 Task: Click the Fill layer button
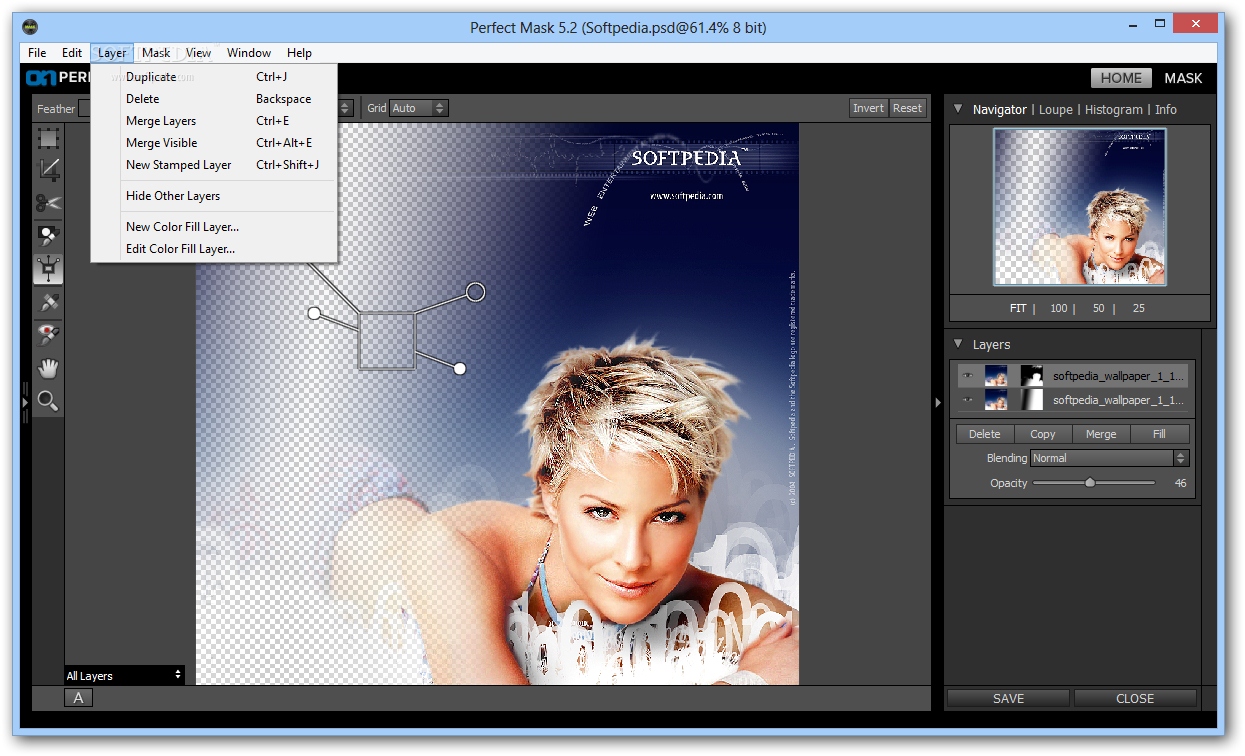(x=1159, y=434)
